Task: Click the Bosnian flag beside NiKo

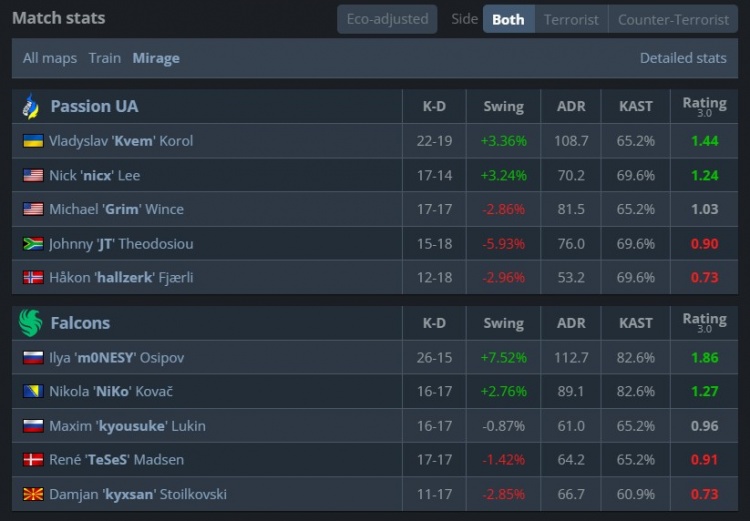Action: click(x=33, y=392)
